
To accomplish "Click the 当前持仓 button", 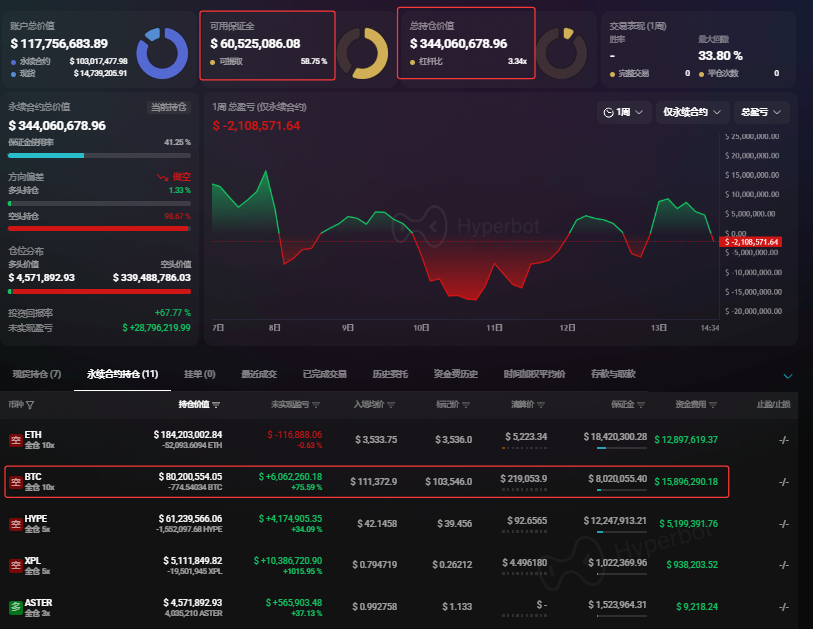I will (168, 107).
